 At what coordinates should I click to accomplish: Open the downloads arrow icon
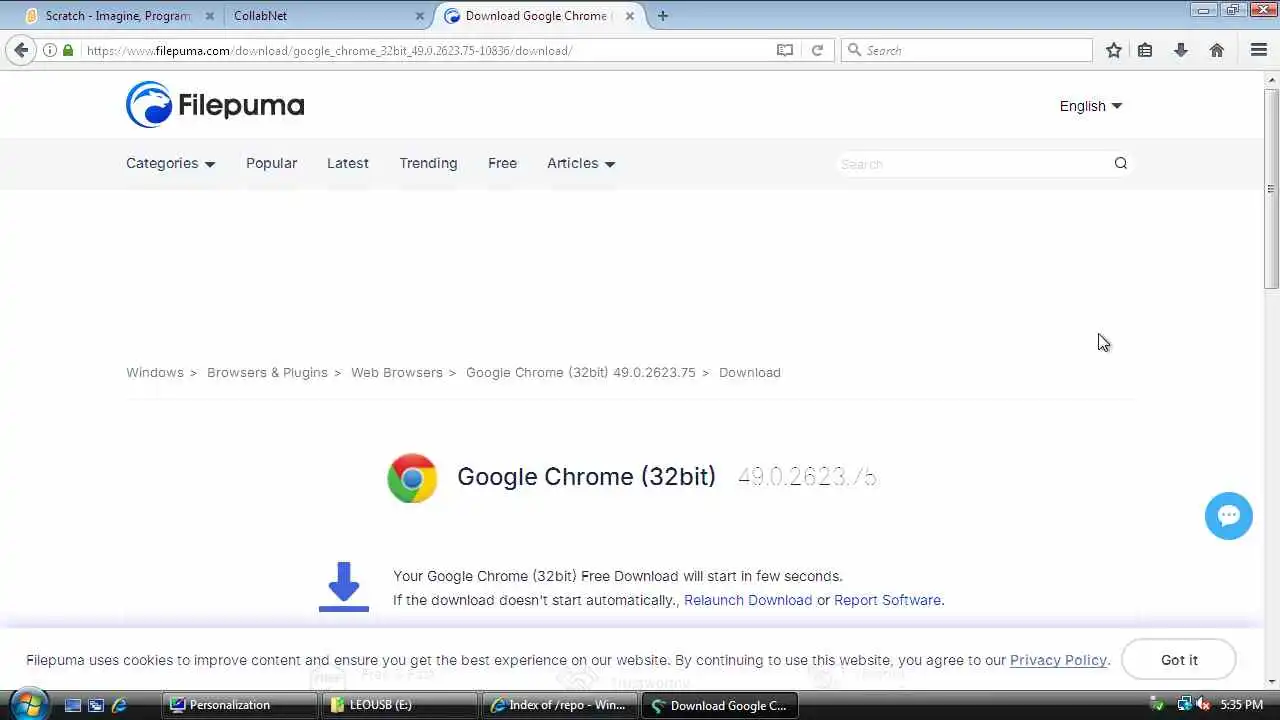coord(1181,50)
